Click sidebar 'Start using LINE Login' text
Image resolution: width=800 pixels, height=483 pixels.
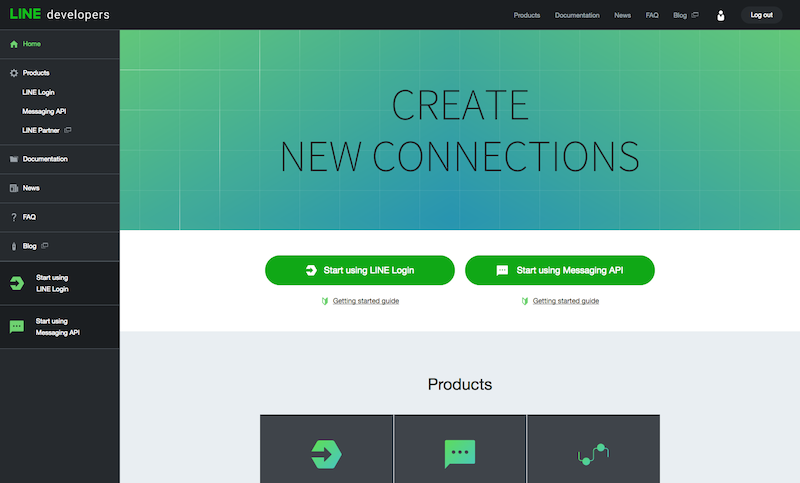tap(52, 283)
